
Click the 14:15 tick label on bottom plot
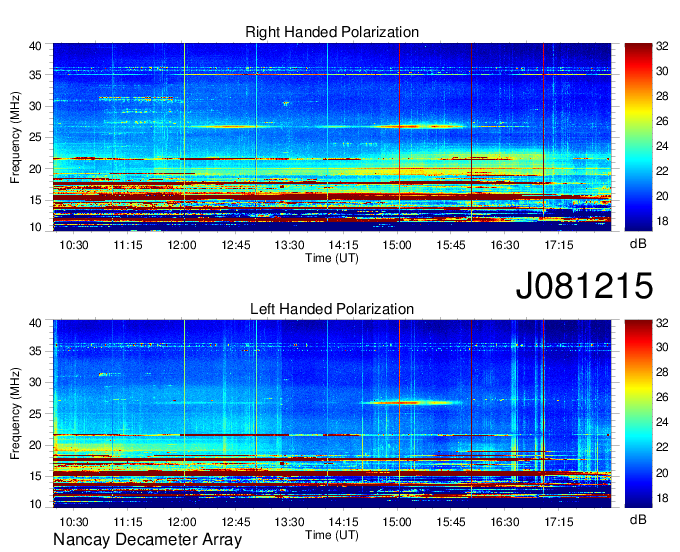click(x=343, y=522)
